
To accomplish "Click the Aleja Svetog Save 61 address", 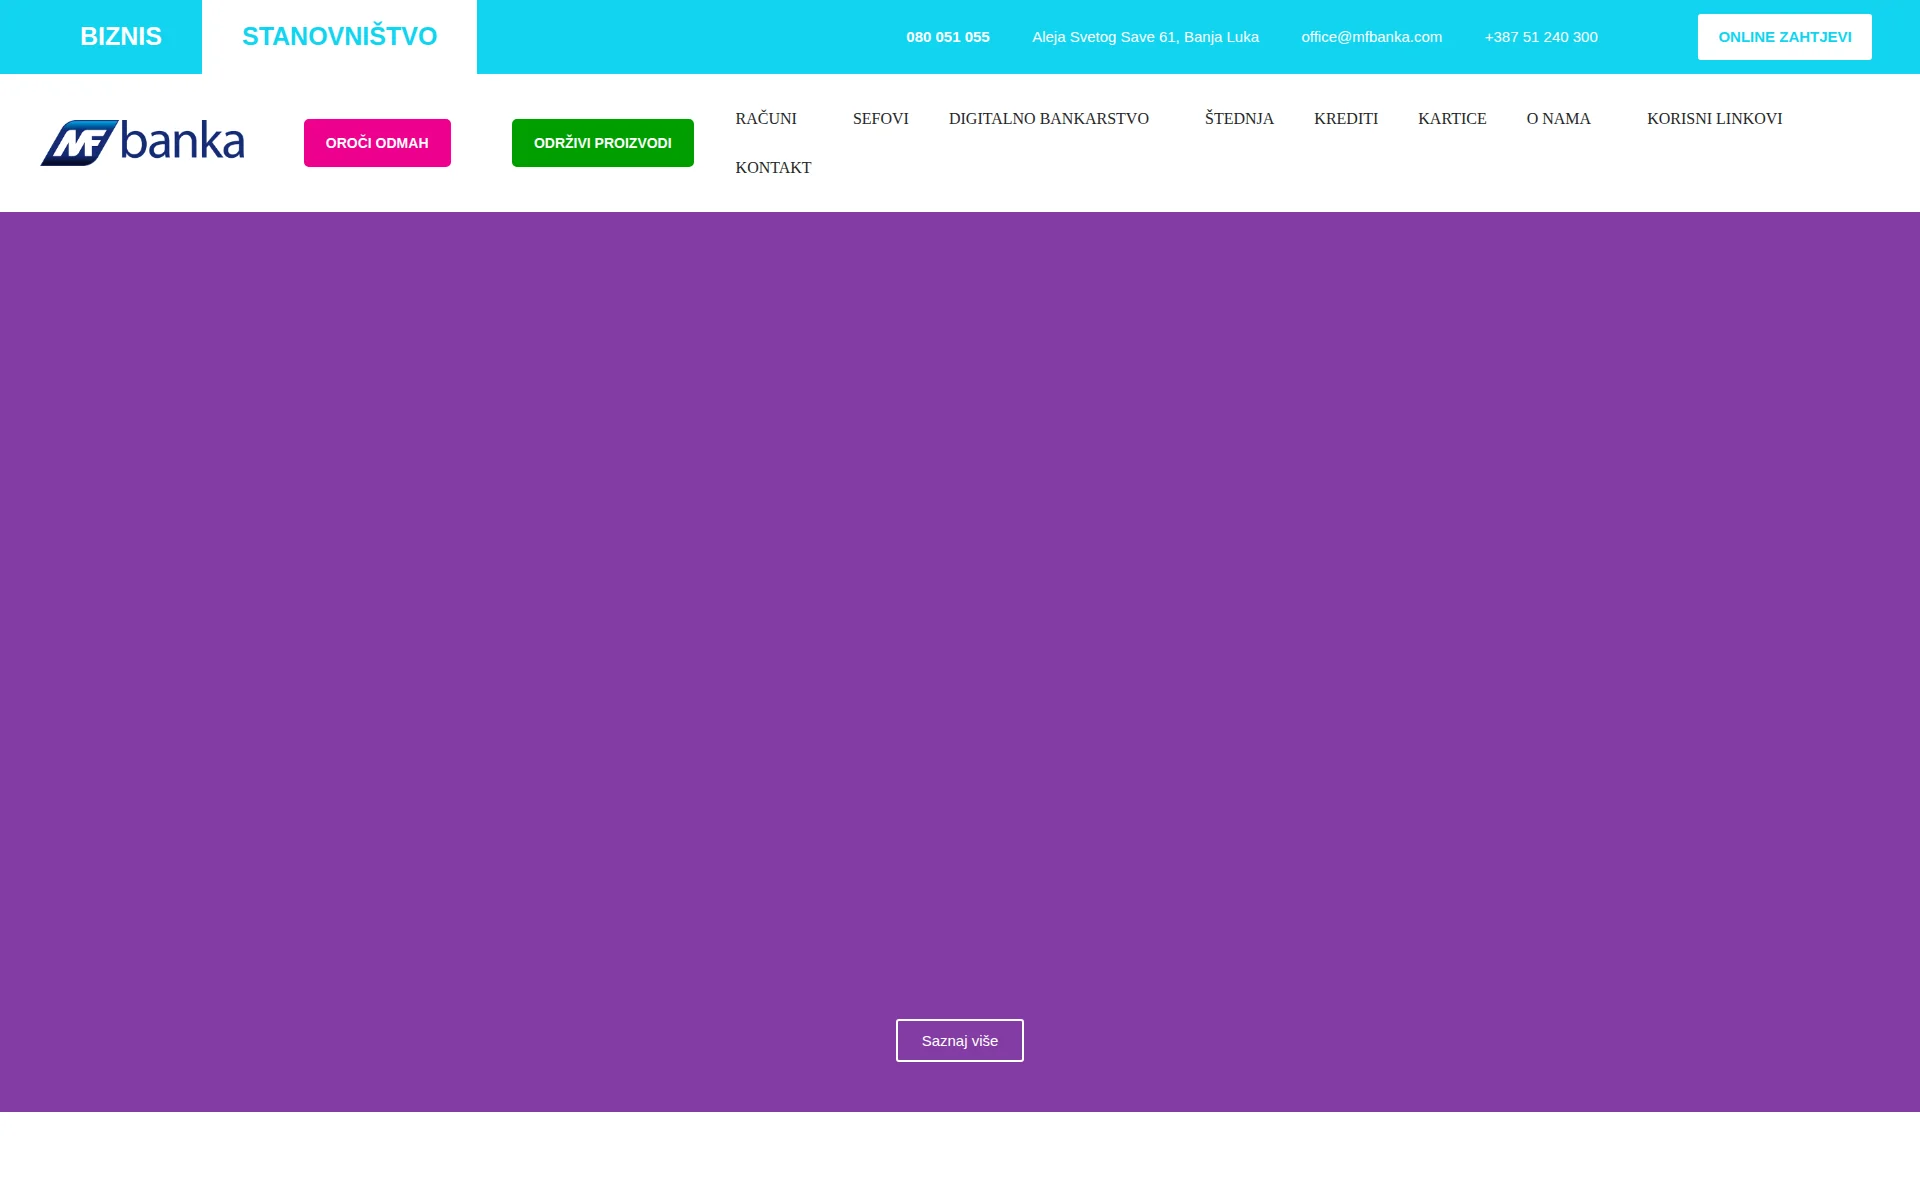I will [x=1146, y=37].
